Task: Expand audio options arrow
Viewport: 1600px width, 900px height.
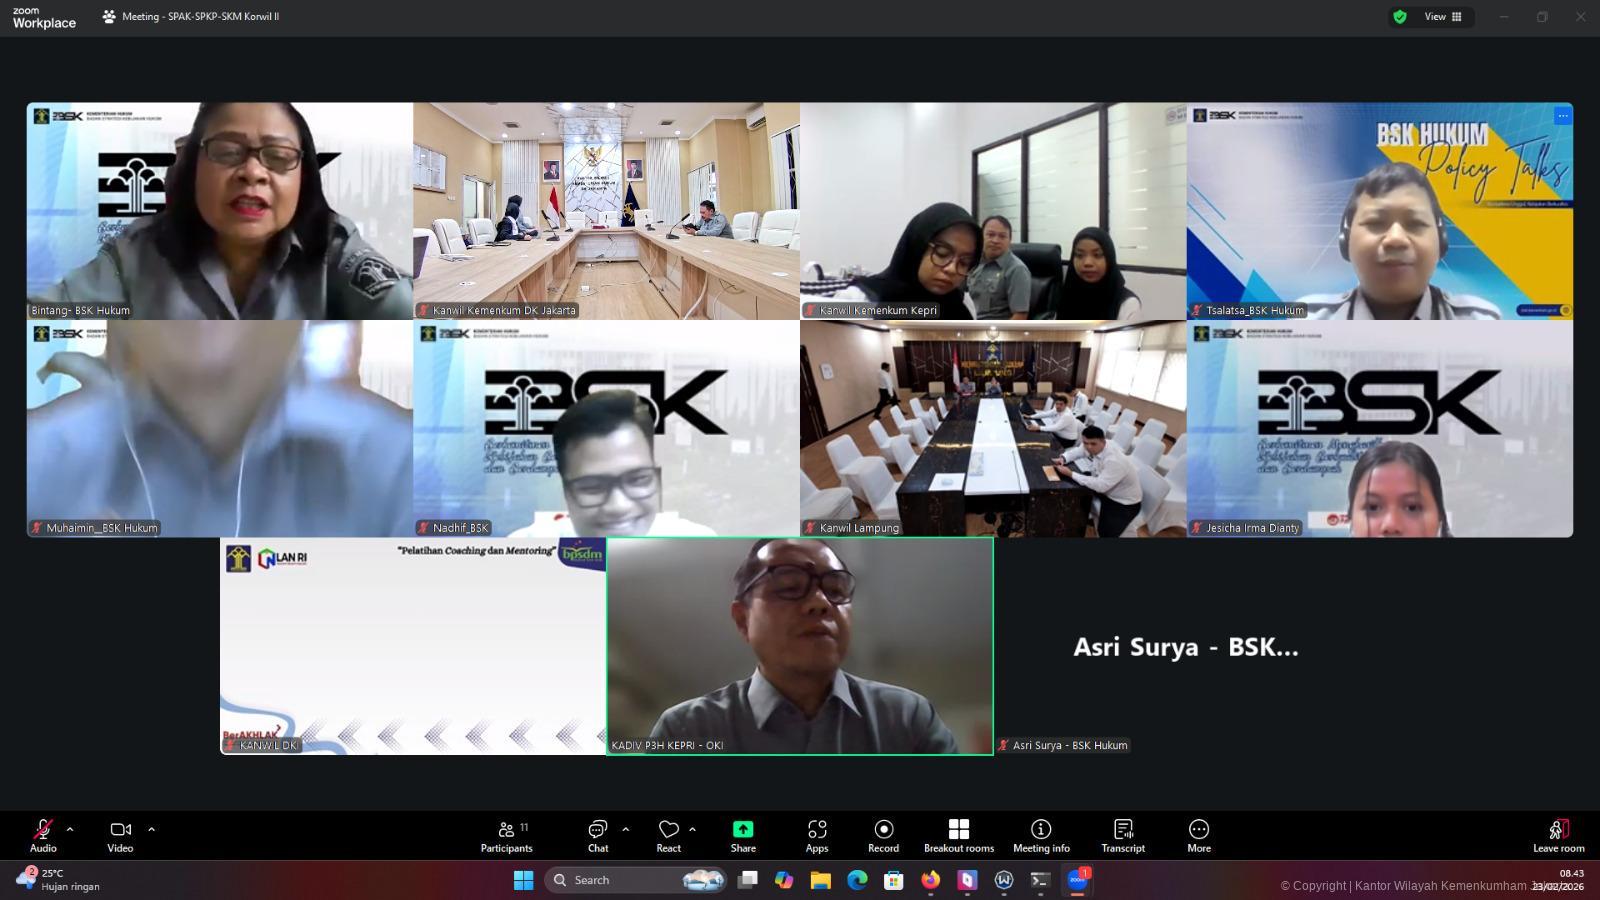Action: pyautogui.click(x=70, y=829)
